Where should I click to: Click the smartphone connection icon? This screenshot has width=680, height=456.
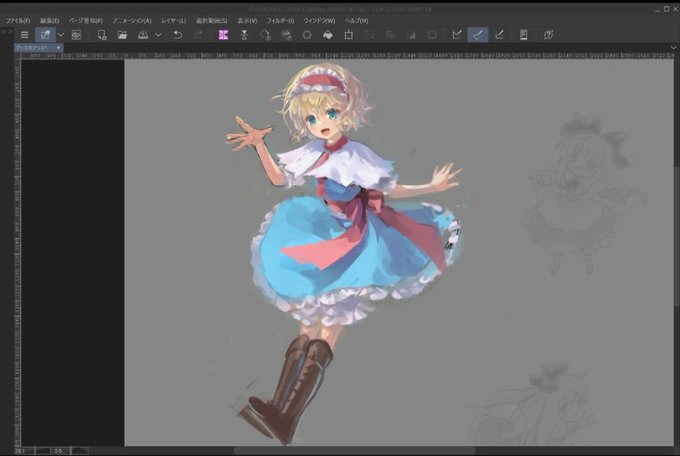tap(523, 35)
